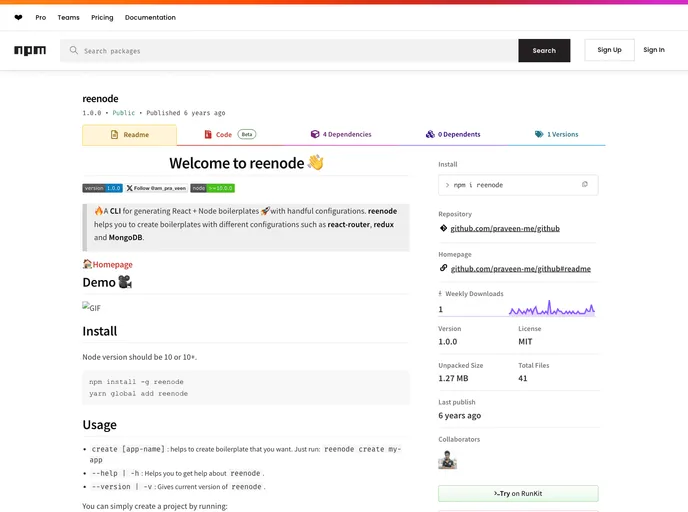The image size is (688, 512).
Task: Click the weekly downloads sparkline chart
Action: [552, 308]
